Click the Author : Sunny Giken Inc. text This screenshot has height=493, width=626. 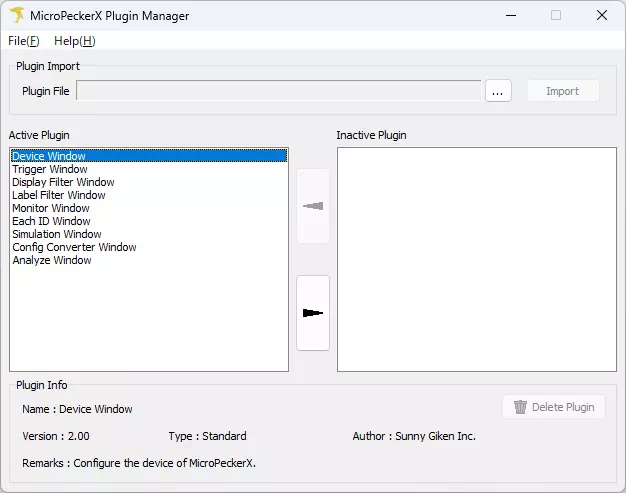coord(414,436)
